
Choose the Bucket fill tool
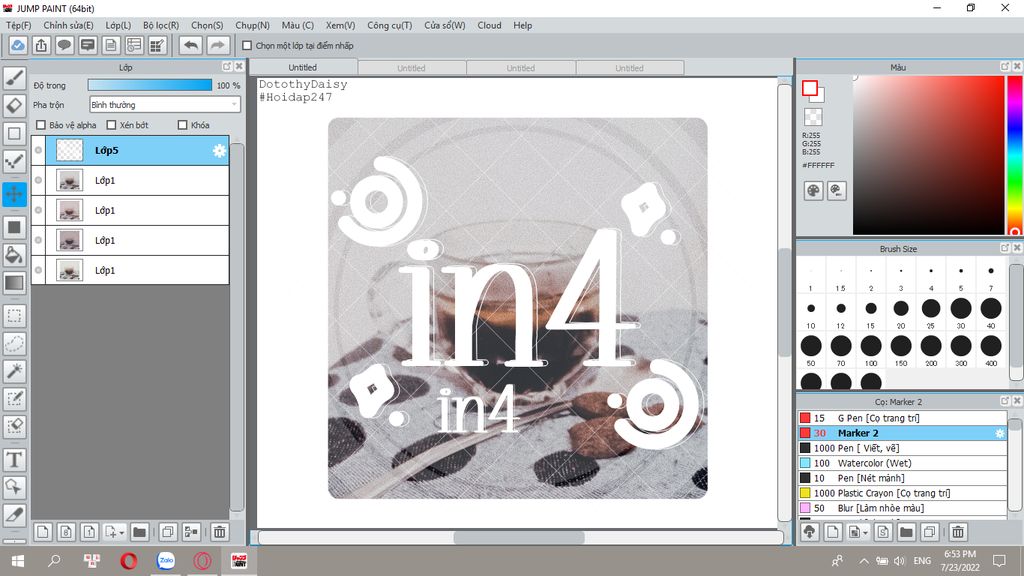click(x=14, y=254)
